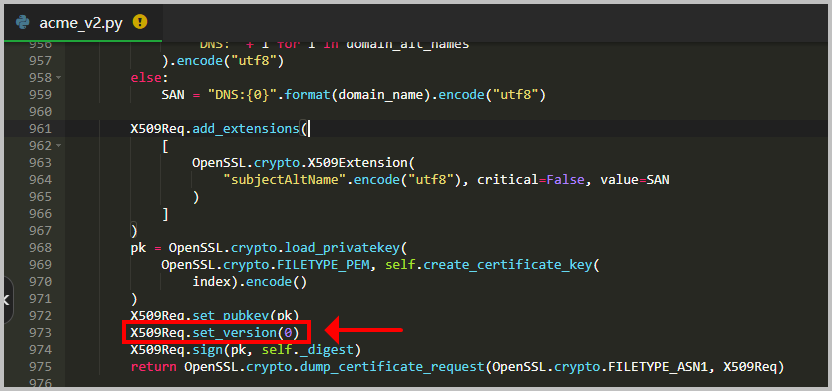Click the return statement on line 975
Screen dimensions: 832x391
point(457,367)
